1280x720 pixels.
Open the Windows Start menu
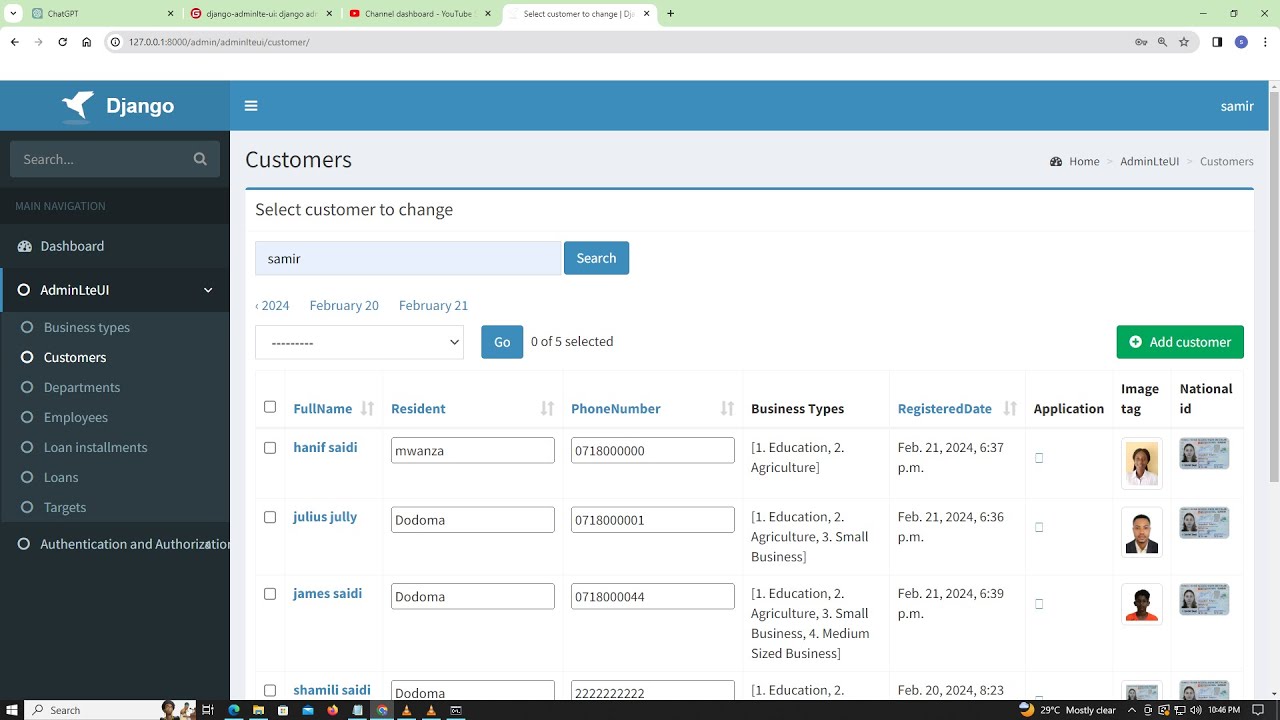(x=12, y=710)
